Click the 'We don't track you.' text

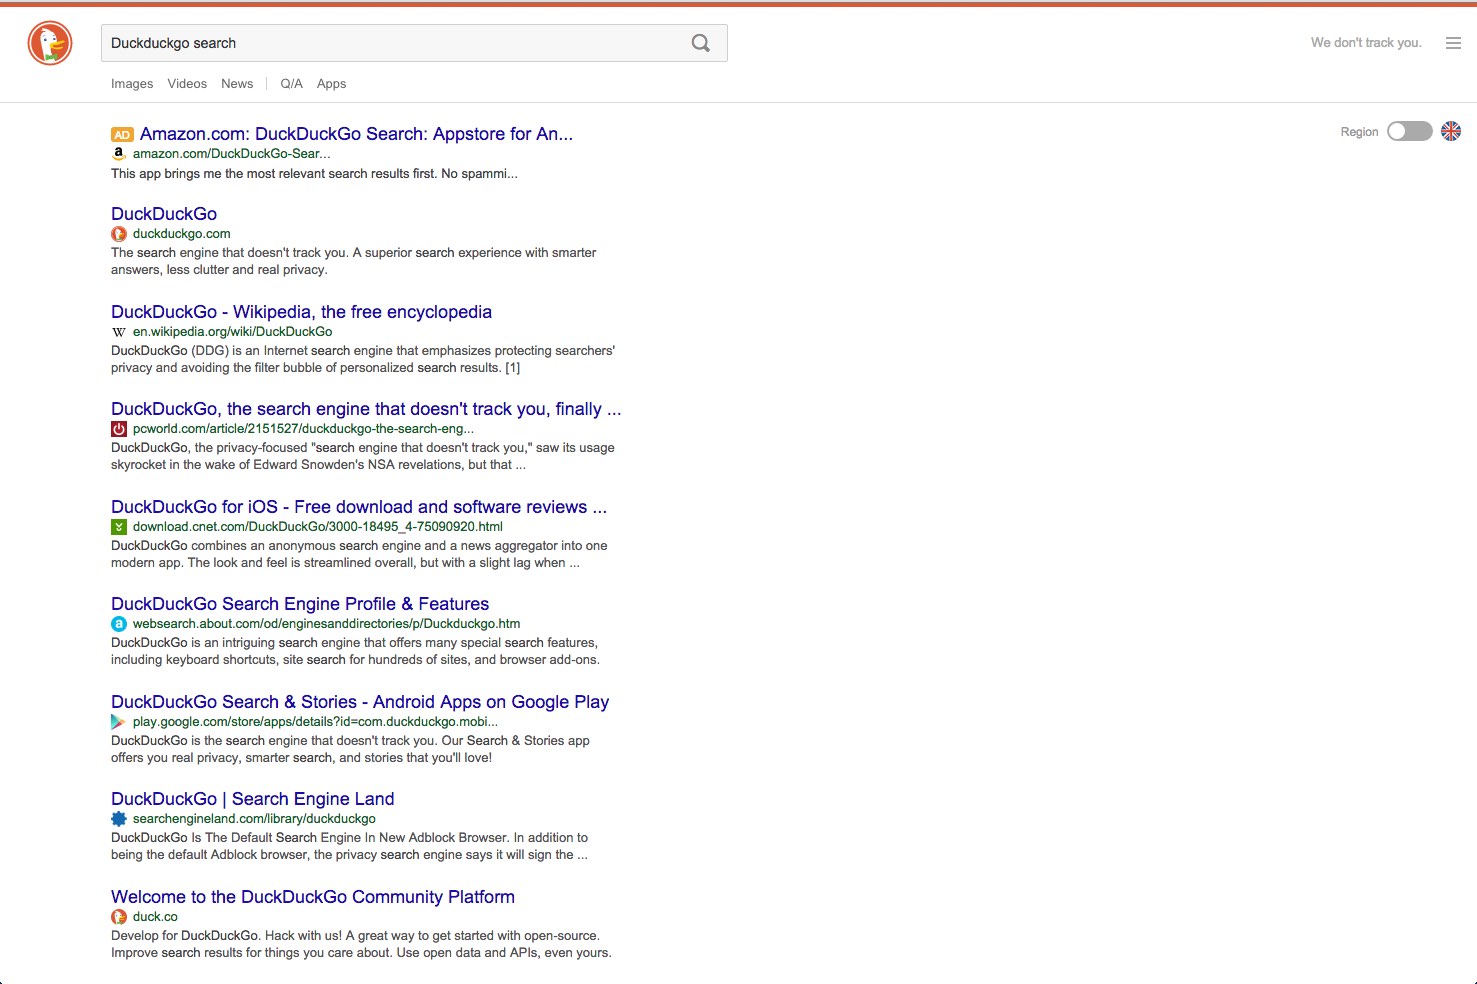coord(1366,43)
